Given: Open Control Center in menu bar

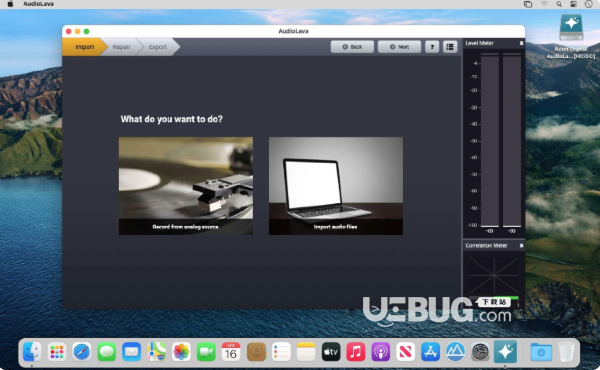Looking at the screenshot, I should tap(574, 4).
